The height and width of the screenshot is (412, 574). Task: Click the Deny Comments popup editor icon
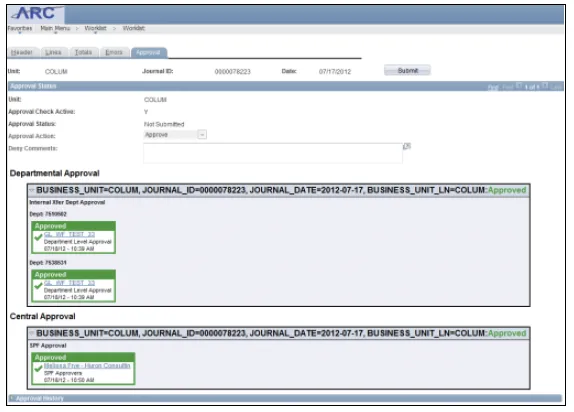pos(407,146)
